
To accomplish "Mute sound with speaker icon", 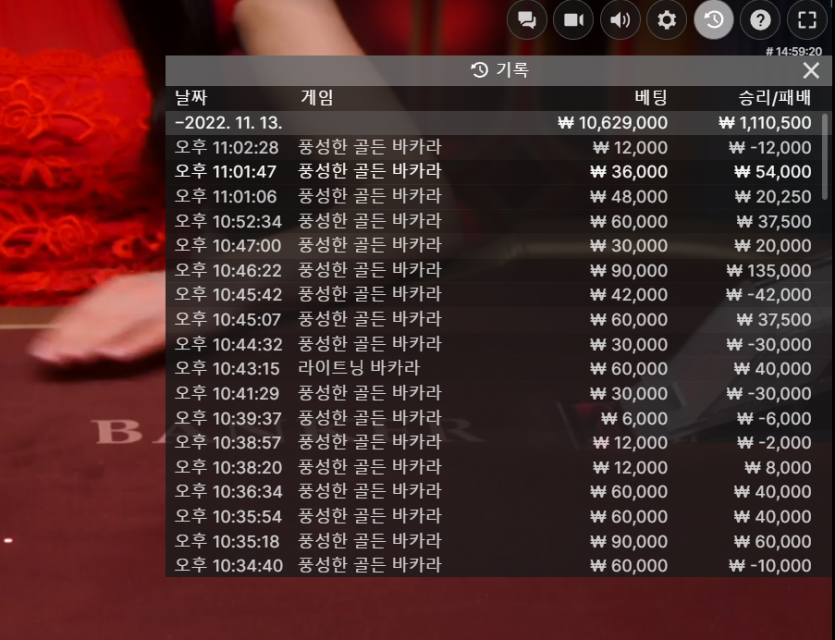I will click(620, 20).
